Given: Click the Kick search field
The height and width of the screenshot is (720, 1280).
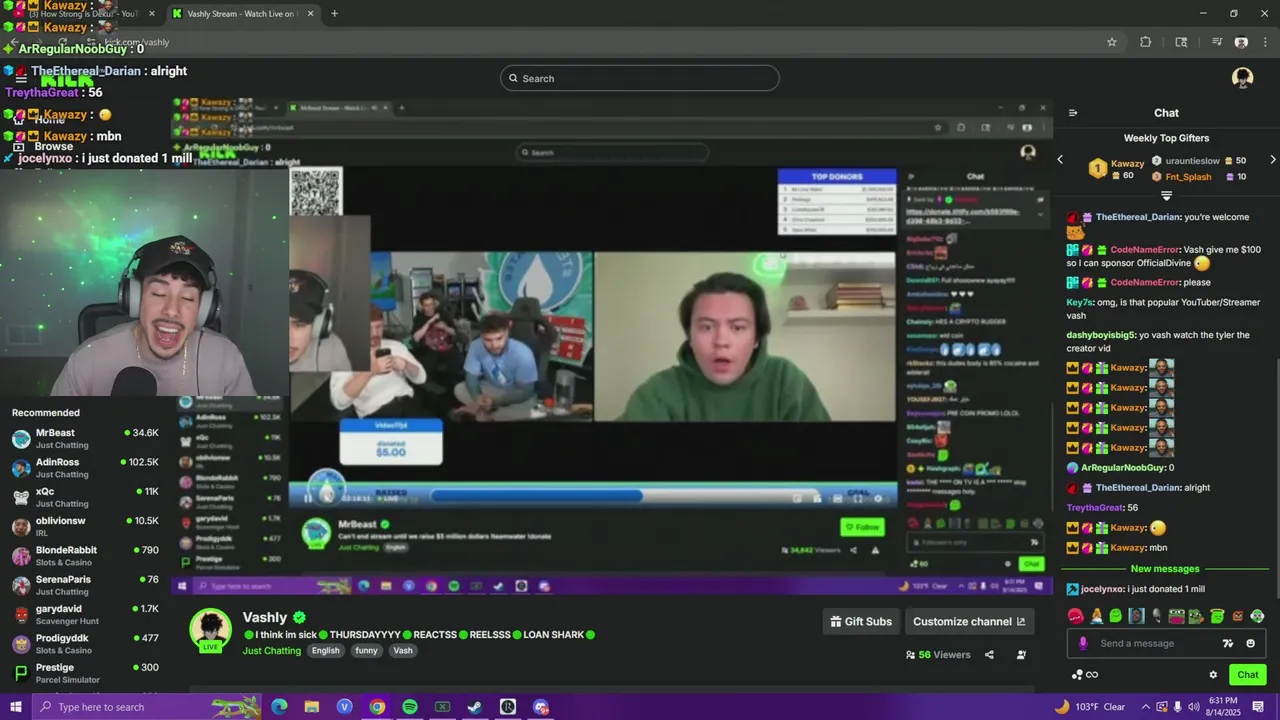Looking at the screenshot, I should point(640,78).
